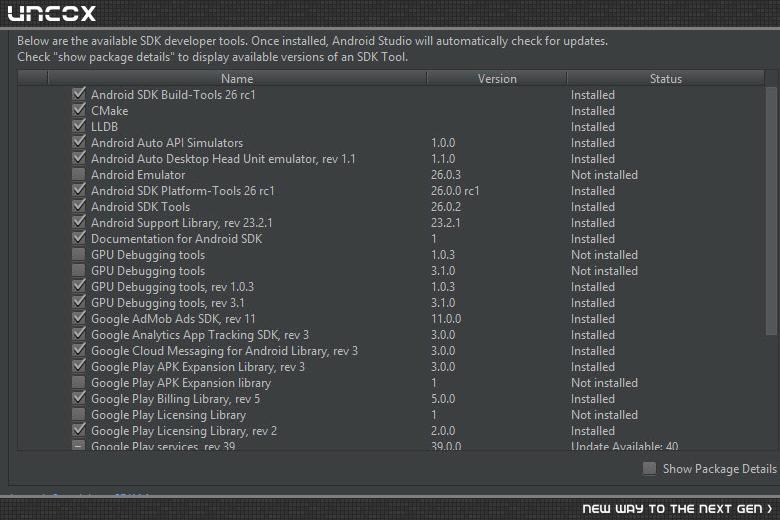Screen dimensions: 780x520
Task: Select the 'Android SDK Build-Tools 26 rc1' name
Action: [x=173, y=95]
